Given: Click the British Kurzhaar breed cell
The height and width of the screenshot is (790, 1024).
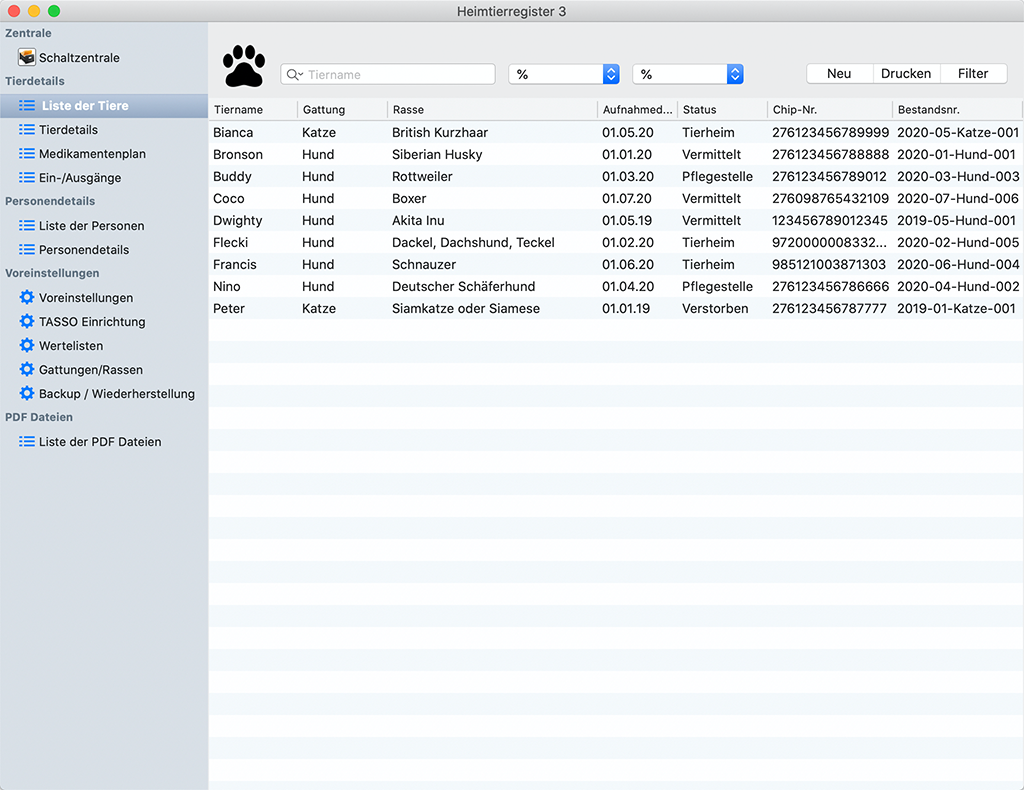Looking at the screenshot, I should pos(440,133).
